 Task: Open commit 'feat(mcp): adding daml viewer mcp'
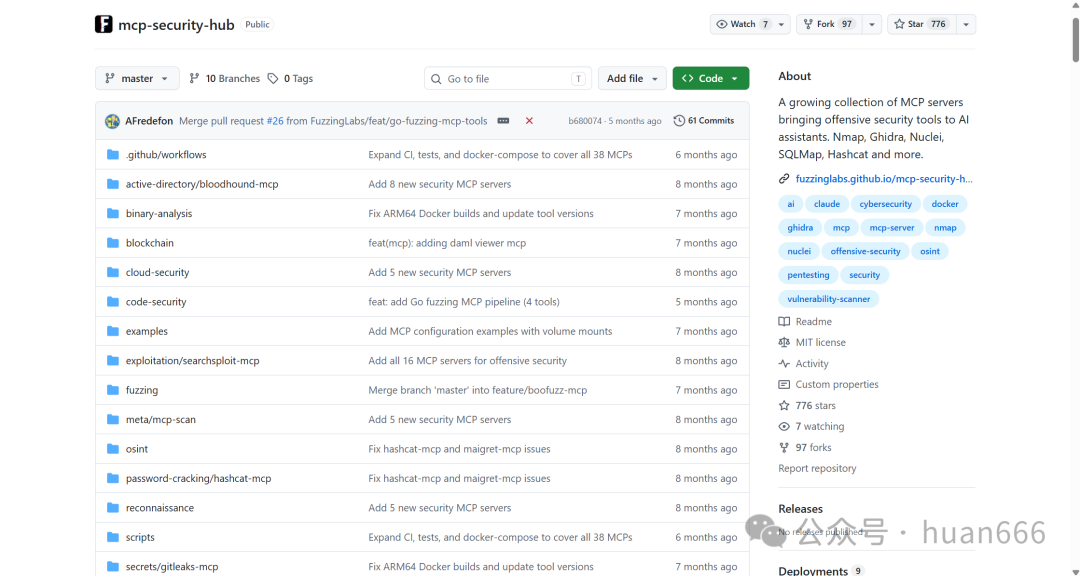447,243
